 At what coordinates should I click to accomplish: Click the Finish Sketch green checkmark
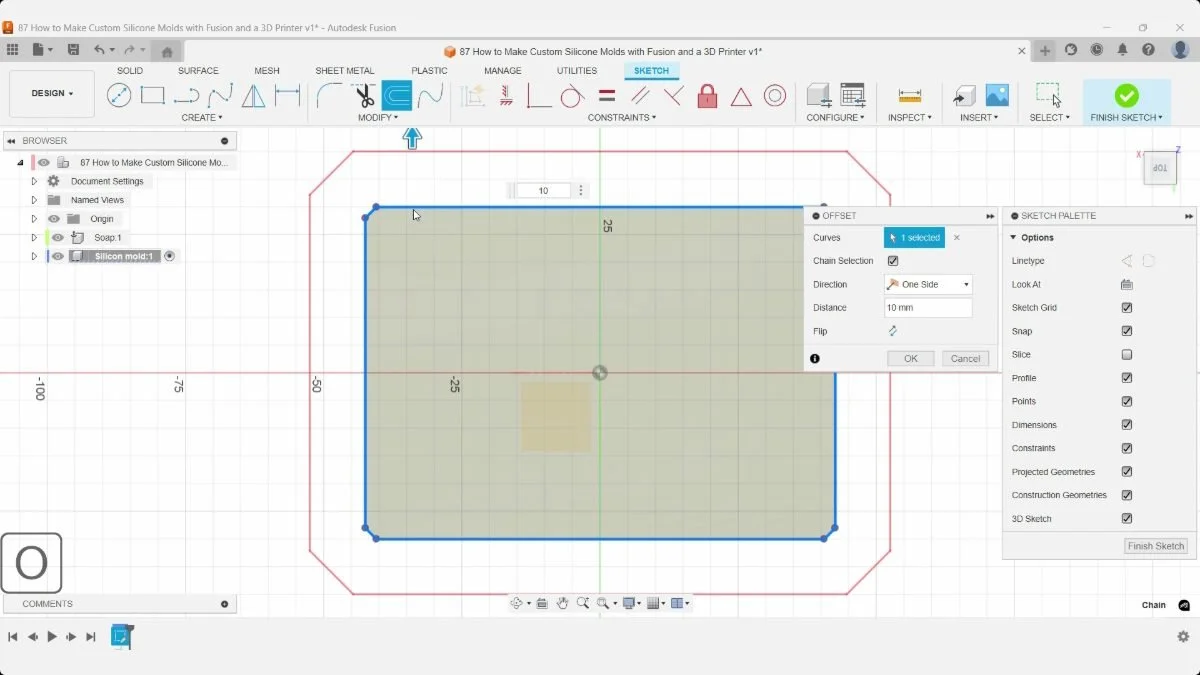point(1127,96)
